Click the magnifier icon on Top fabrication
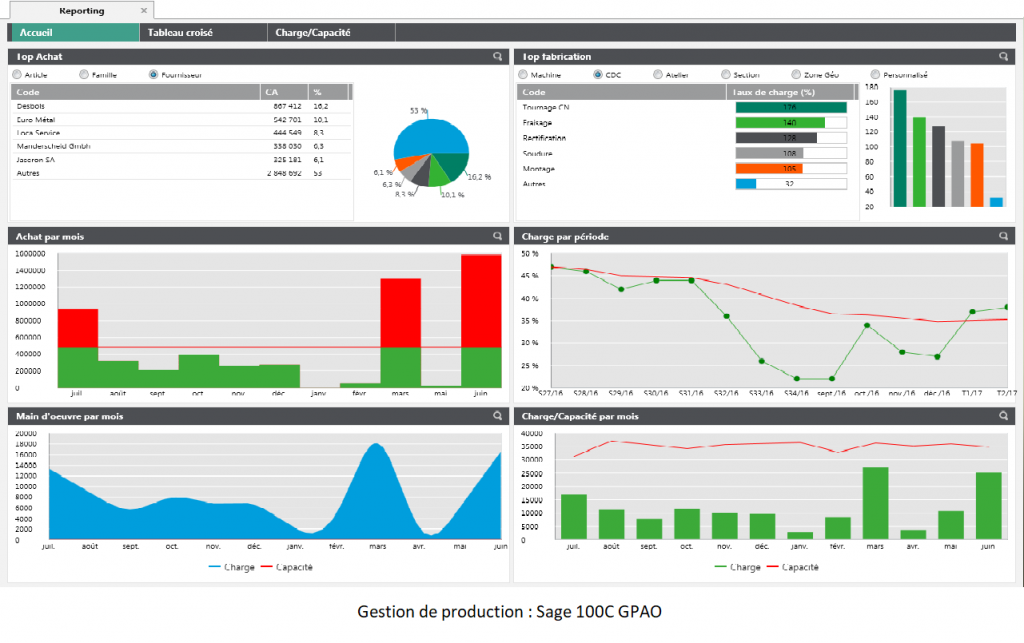Viewport: 1024px width, 643px height. (1004, 57)
